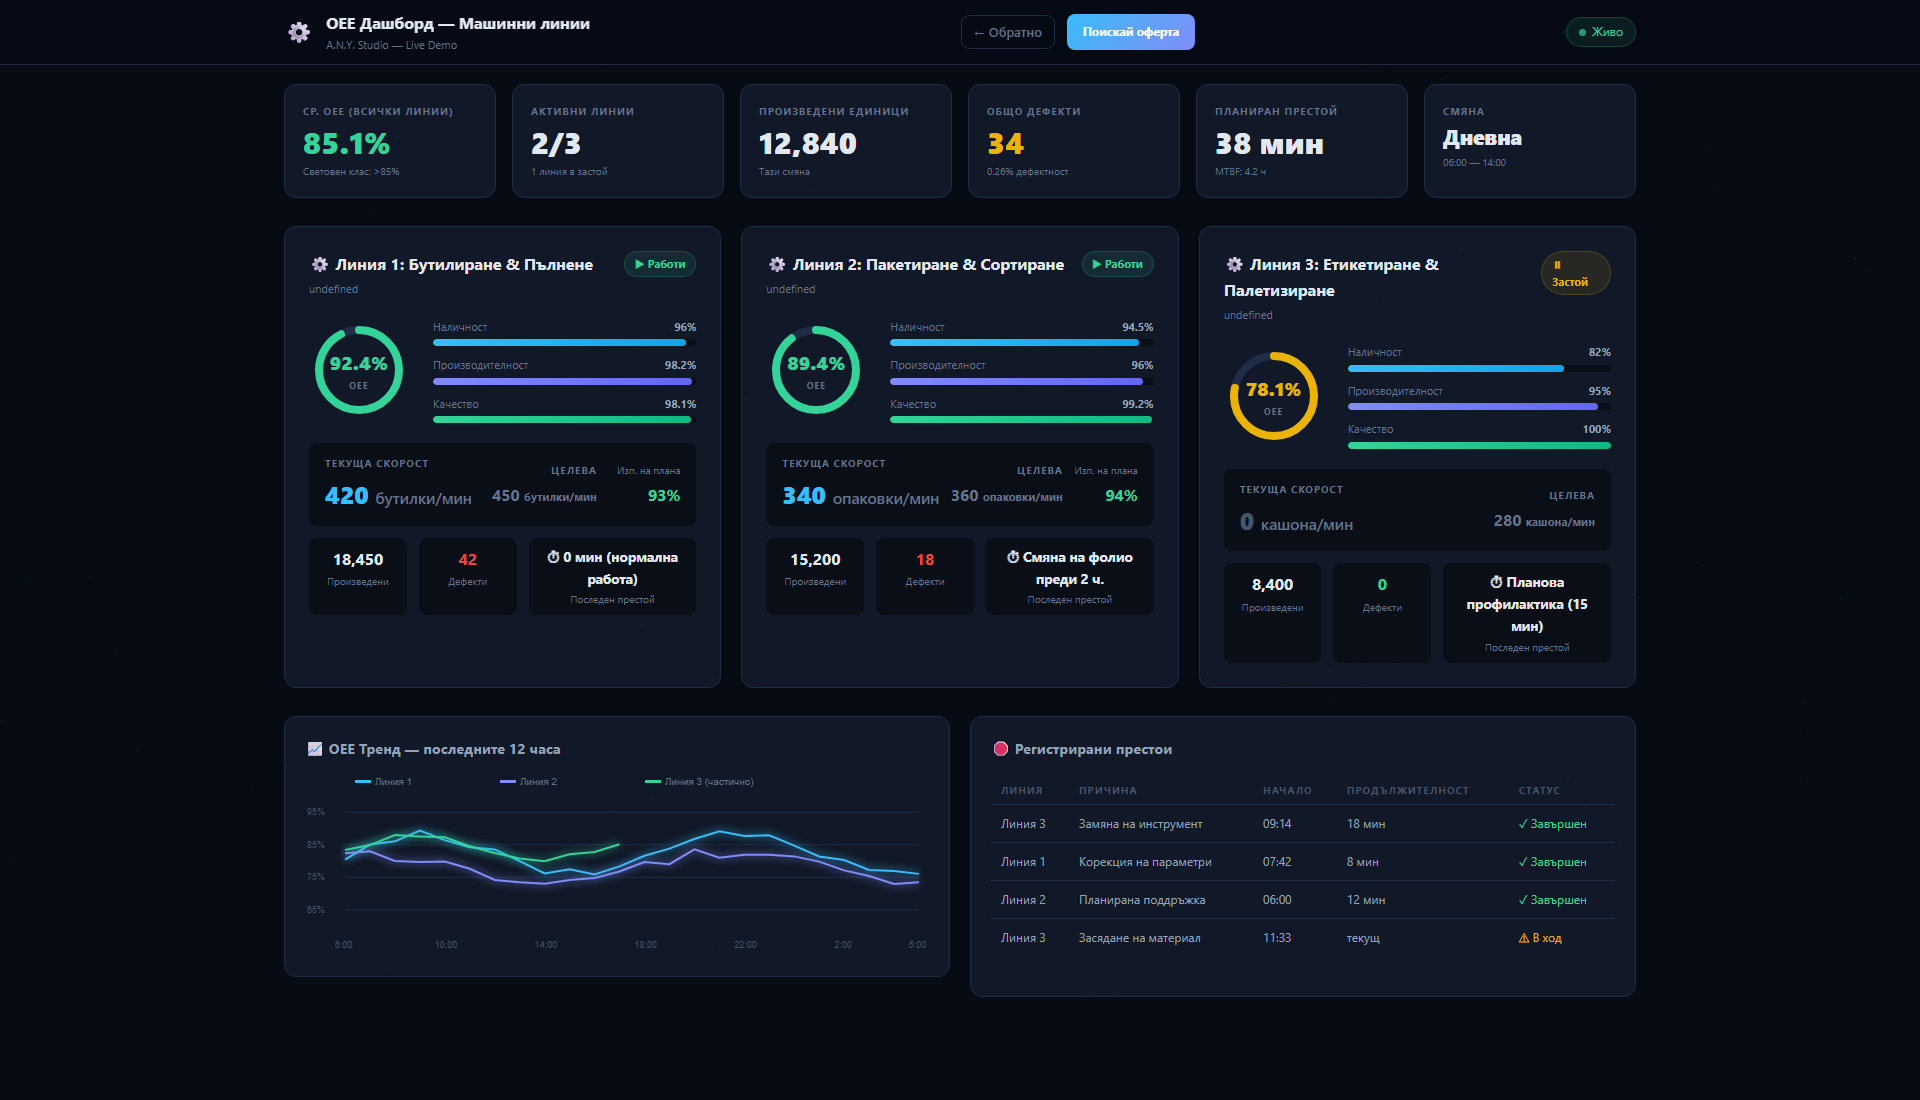The height and width of the screenshot is (1100, 1920).
Task: Click the play icon in Линия 2 Работи badge
Action: pyautogui.click(x=1097, y=265)
